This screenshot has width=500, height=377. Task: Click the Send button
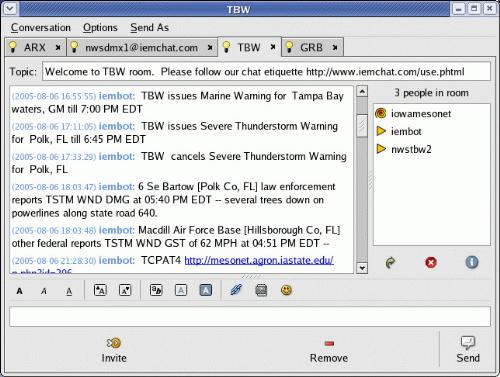click(x=468, y=349)
